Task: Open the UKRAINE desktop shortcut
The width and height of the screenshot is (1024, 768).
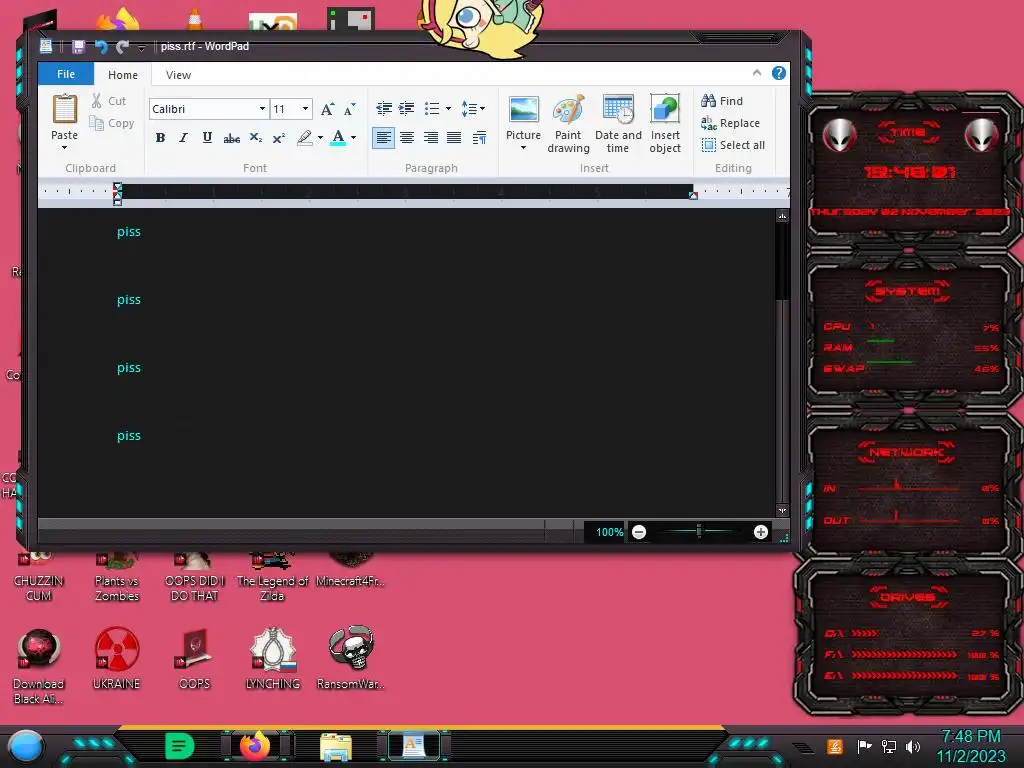Action: [116, 658]
